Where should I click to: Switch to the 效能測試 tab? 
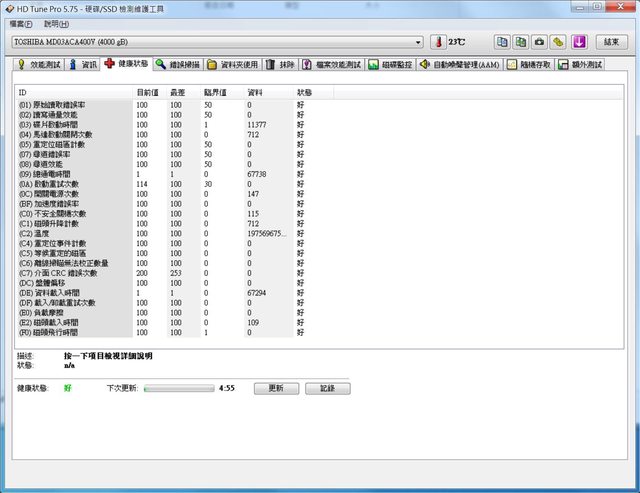pos(39,64)
